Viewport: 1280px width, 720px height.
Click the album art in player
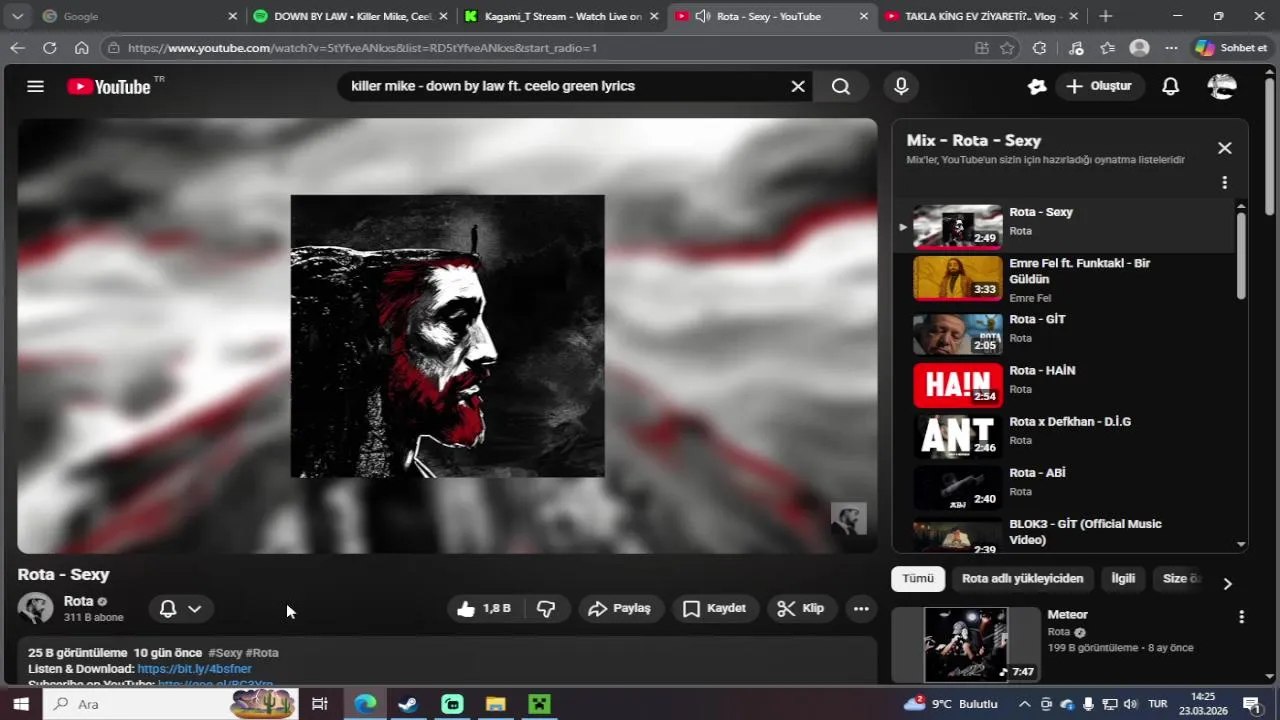pyautogui.click(x=447, y=336)
